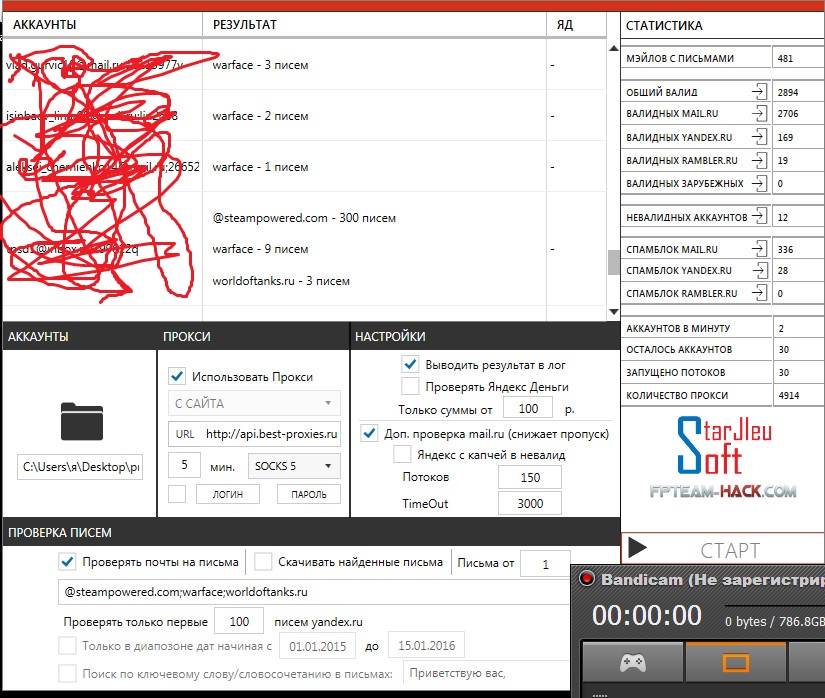825x698 pixels.
Task: Select 'worldoftanks.ru - 3 писем' result row
Action: (281, 281)
